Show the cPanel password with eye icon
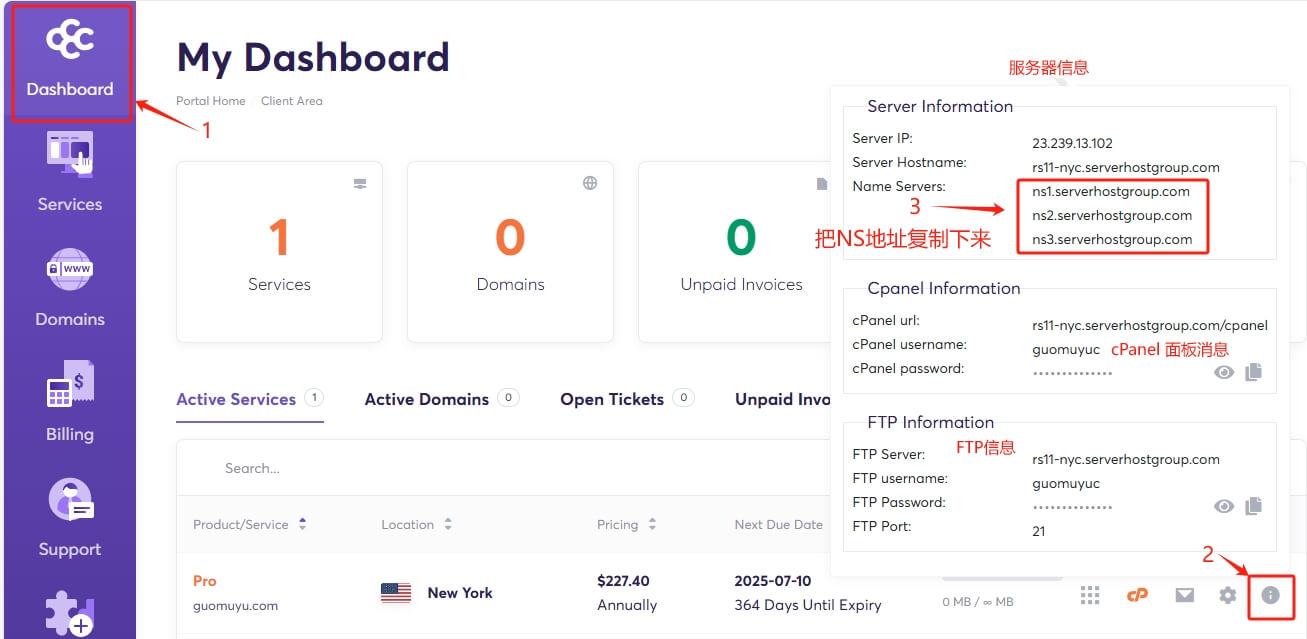The width and height of the screenshot is (1307, 639). [1224, 372]
